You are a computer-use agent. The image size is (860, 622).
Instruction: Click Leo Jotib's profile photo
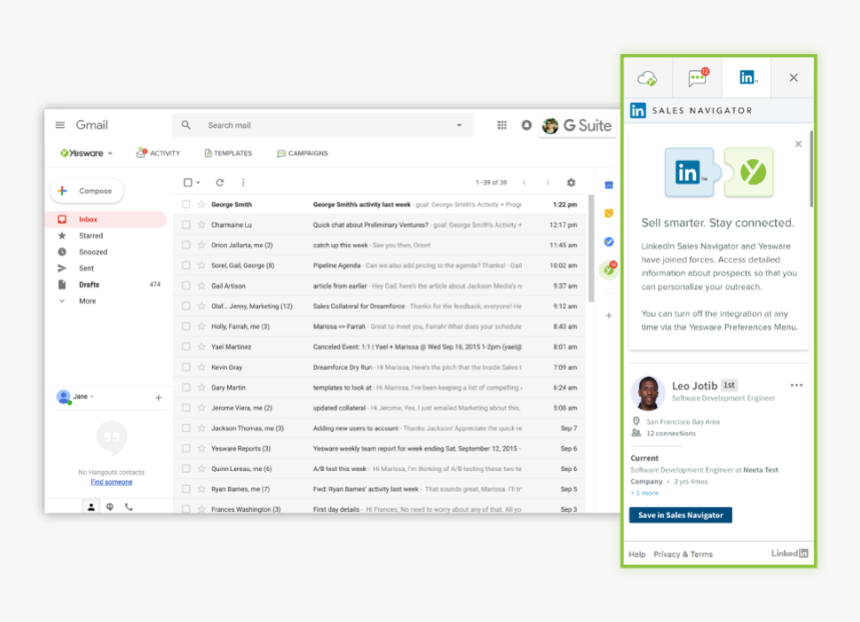click(x=648, y=393)
